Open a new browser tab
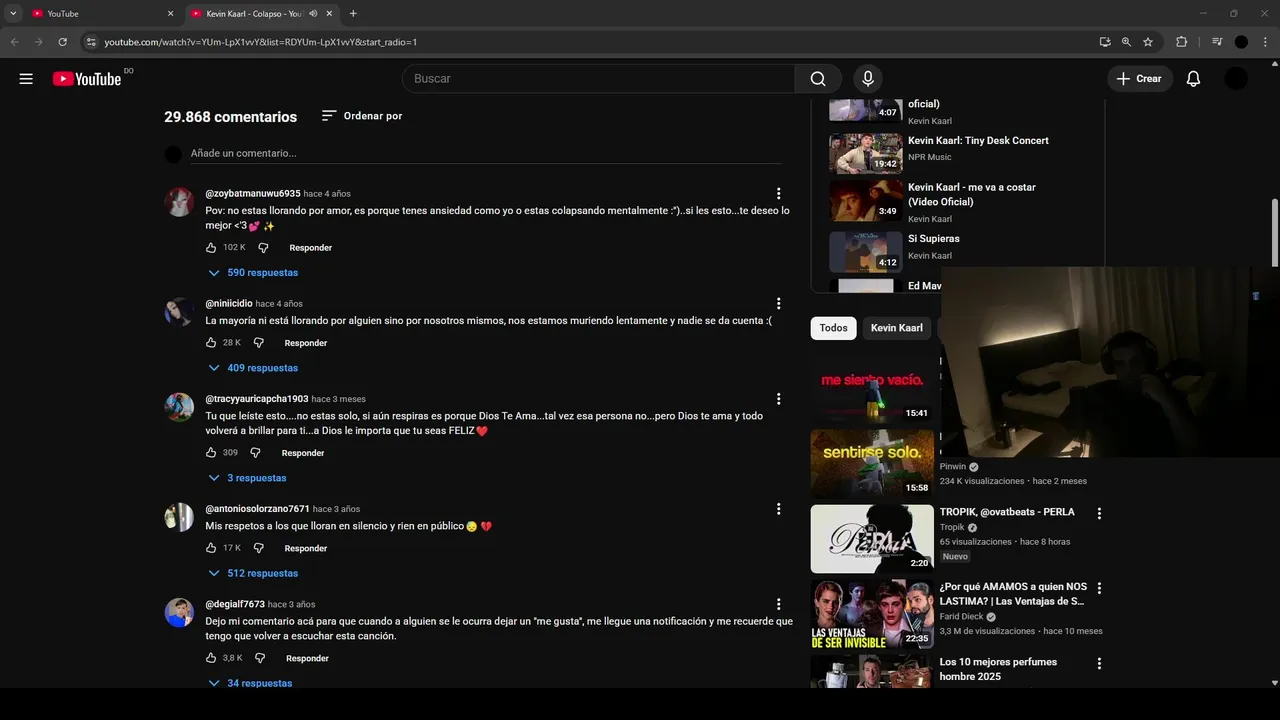 coord(353,14)
